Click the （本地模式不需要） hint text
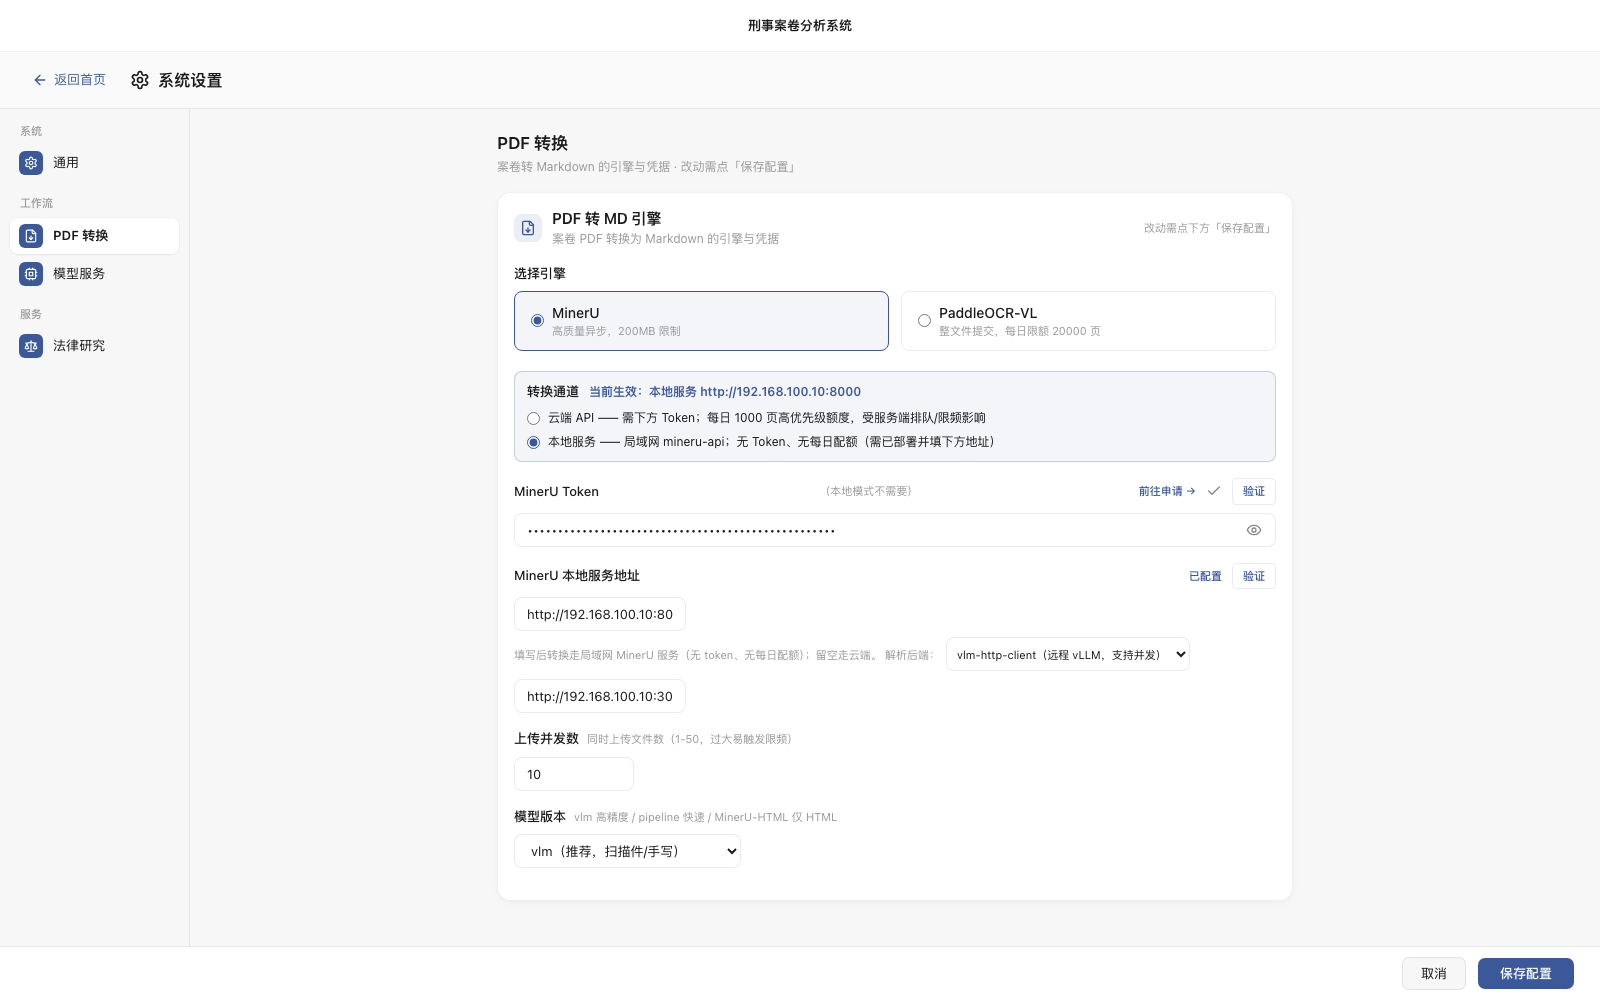Viewport: 1600px width, 1000px height. pos(868,491)
